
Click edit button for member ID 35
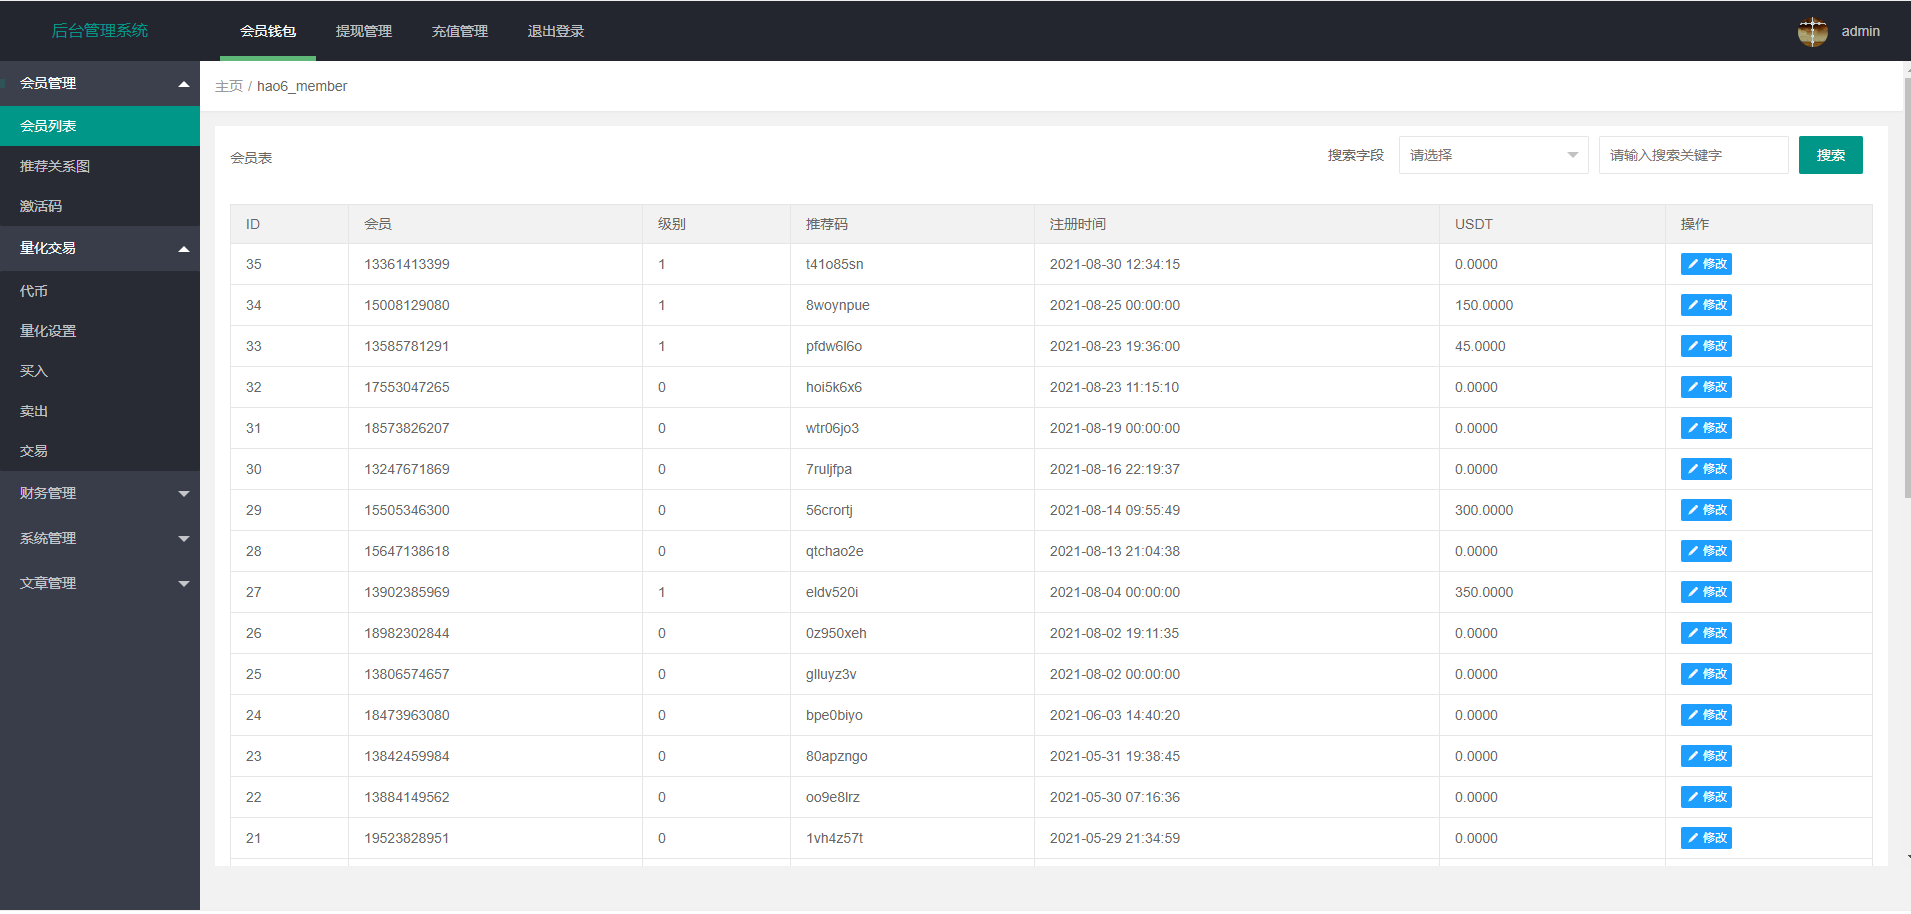pos(1705,264)
